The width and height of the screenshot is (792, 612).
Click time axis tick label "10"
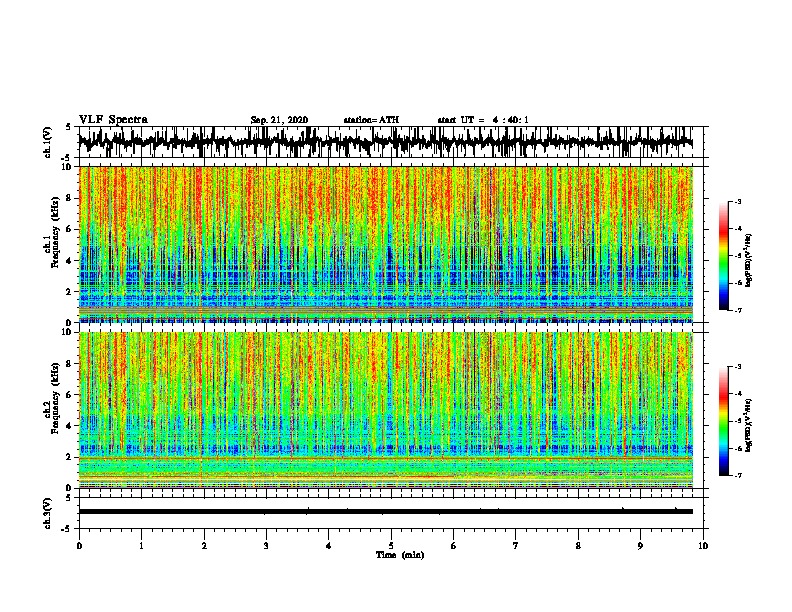(x=703, y=546)
